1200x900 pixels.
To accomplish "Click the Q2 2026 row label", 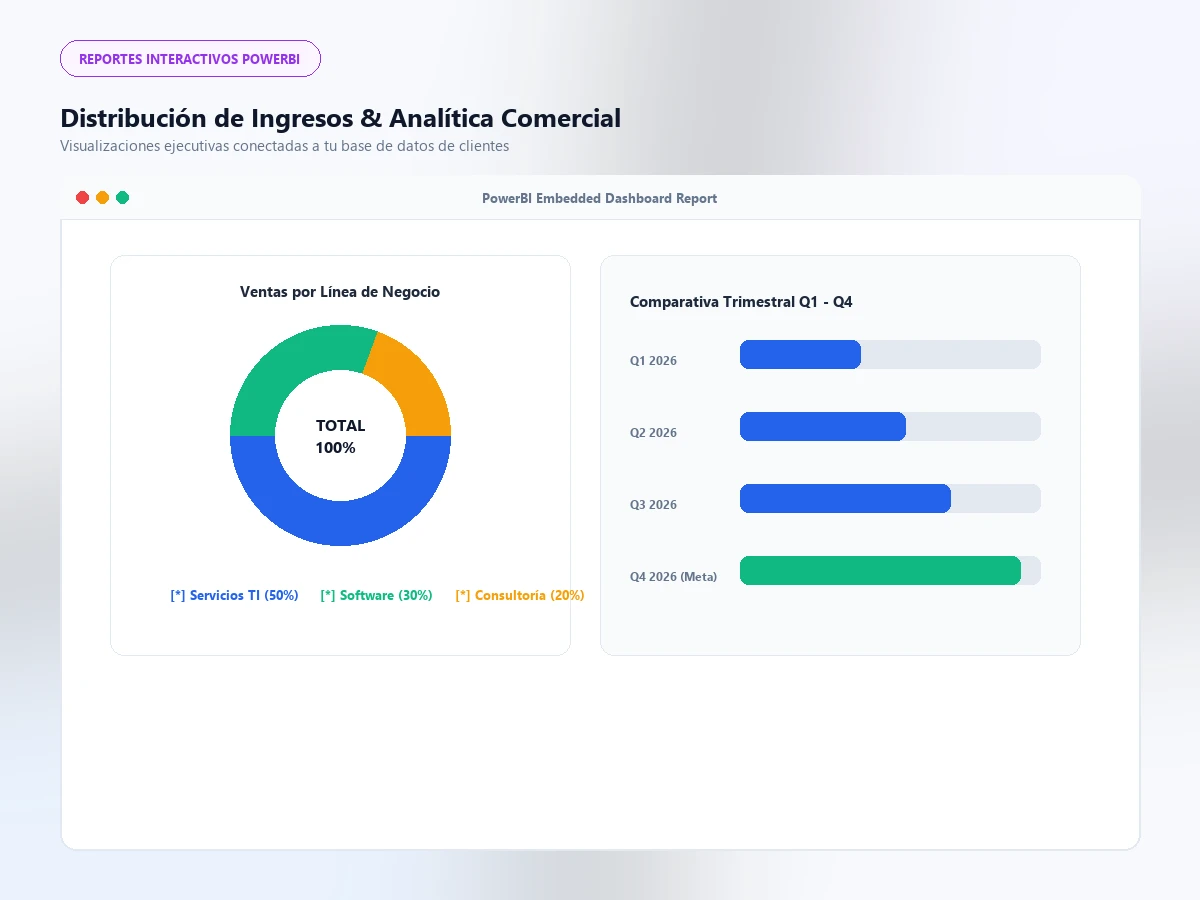I will coord(653,433).
